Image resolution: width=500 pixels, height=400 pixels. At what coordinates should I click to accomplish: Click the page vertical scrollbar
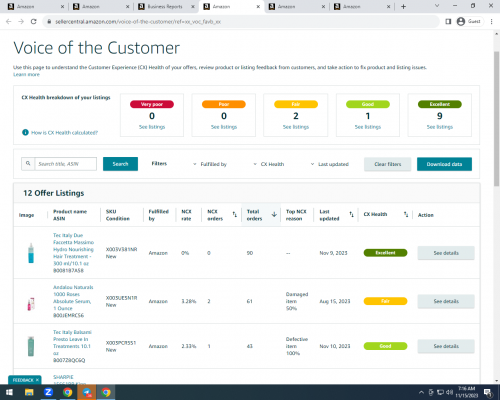click(x=496, y=118)
